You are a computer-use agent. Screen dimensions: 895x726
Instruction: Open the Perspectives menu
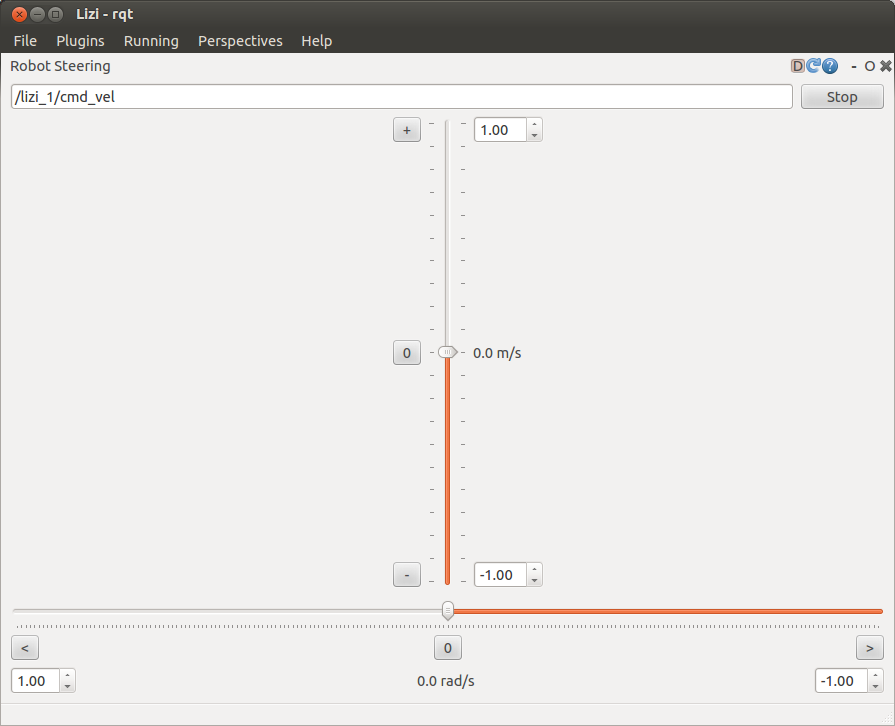240,41
